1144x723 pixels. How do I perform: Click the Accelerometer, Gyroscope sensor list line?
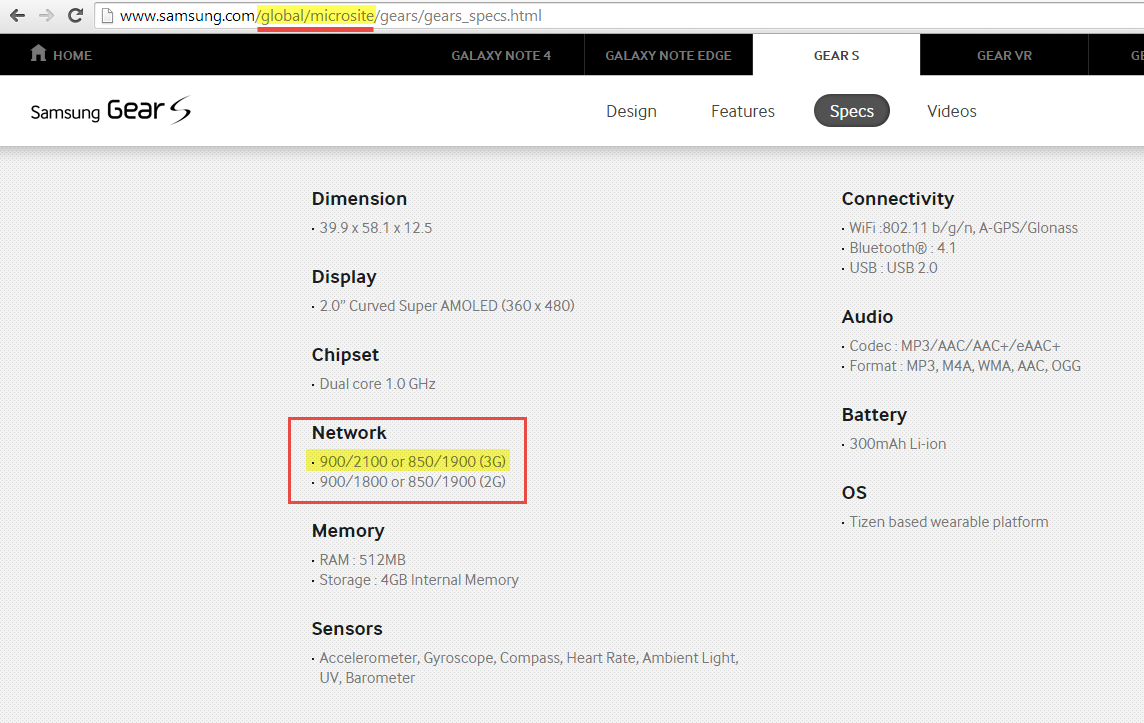pyautogui.click(x=529, y=657)
